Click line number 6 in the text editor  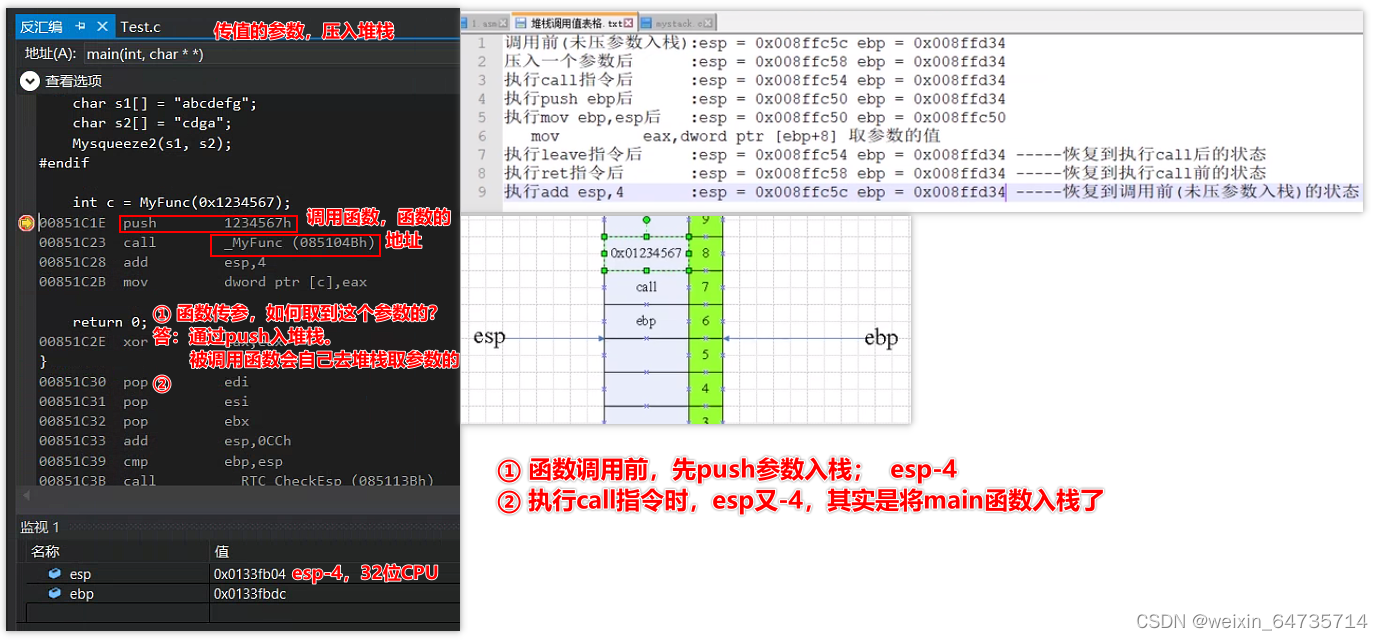(481, 136)
